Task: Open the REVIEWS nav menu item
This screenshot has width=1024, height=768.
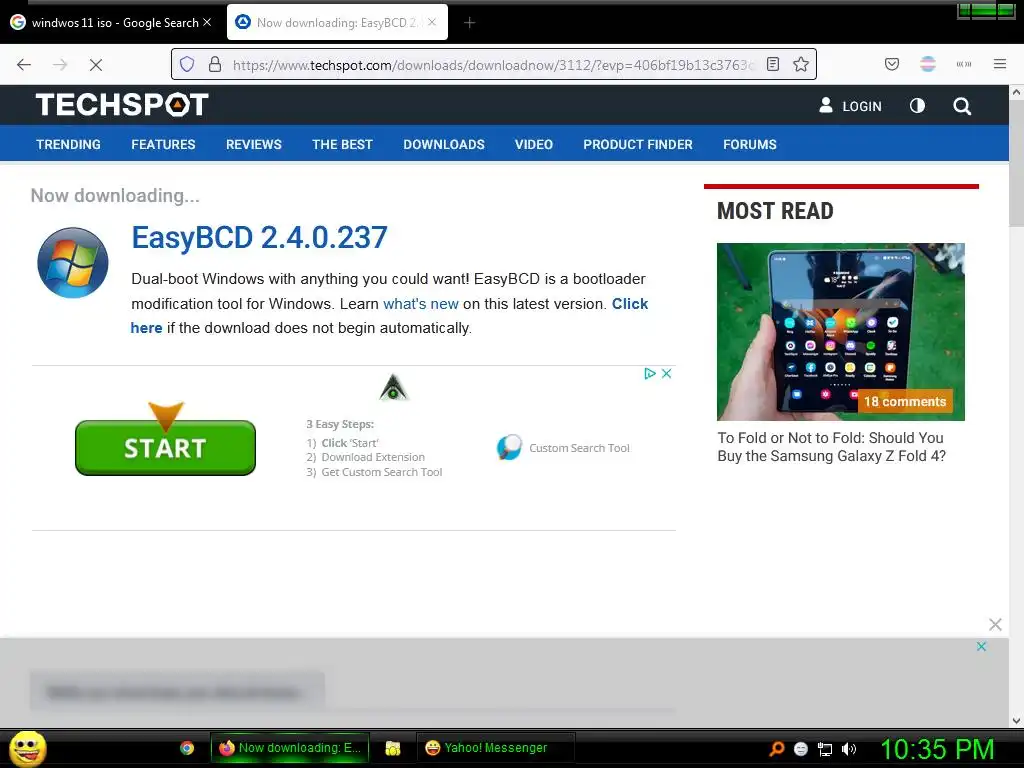Action: click(x=253, y=144)
